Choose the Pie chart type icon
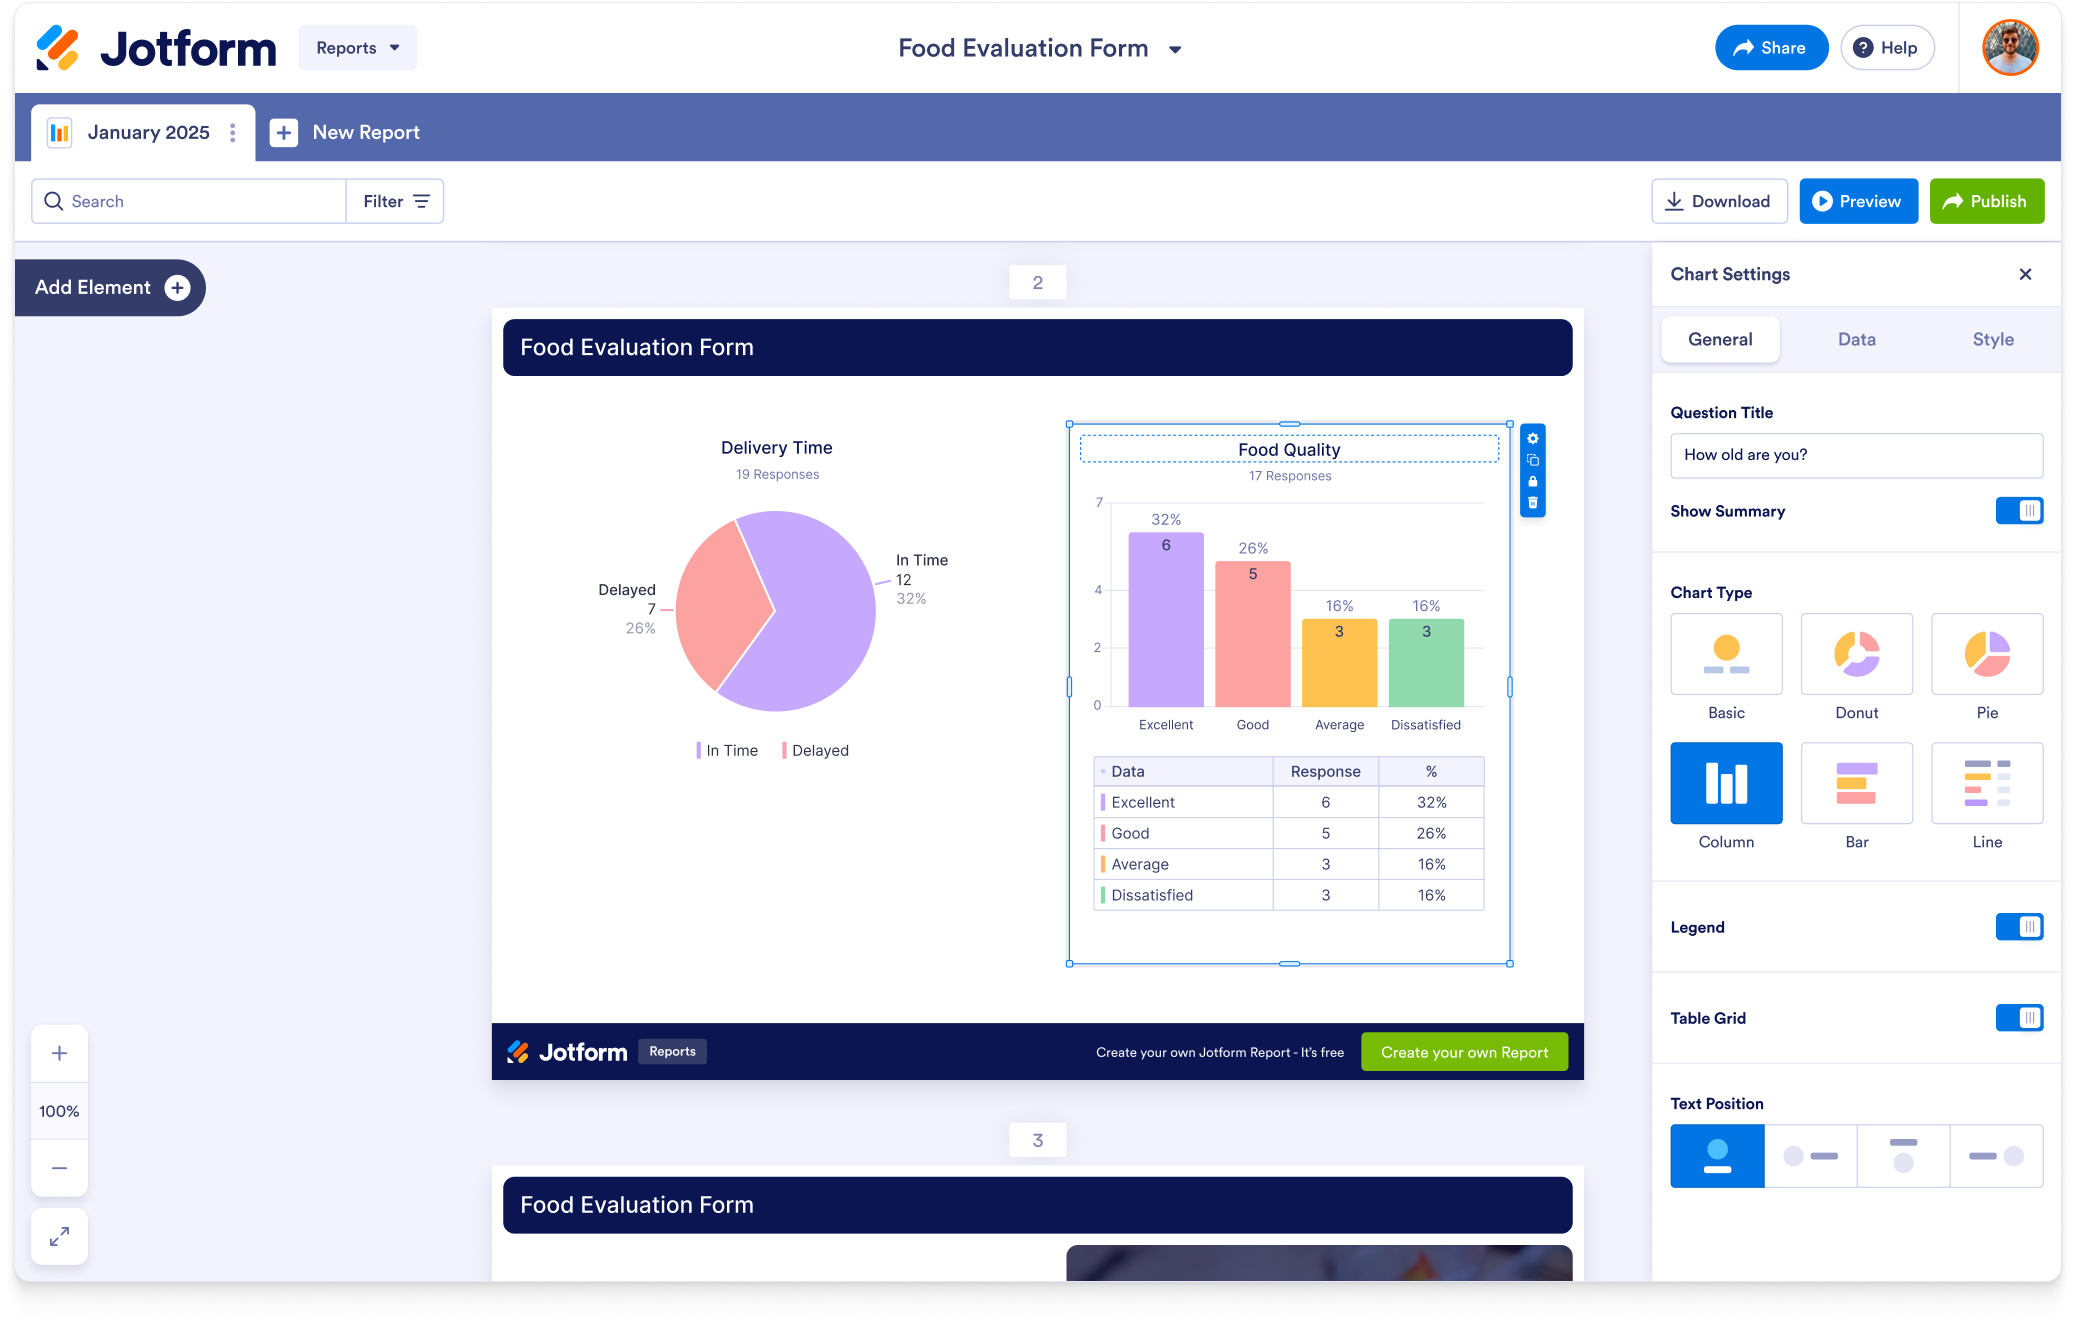 click(1986, 654)
